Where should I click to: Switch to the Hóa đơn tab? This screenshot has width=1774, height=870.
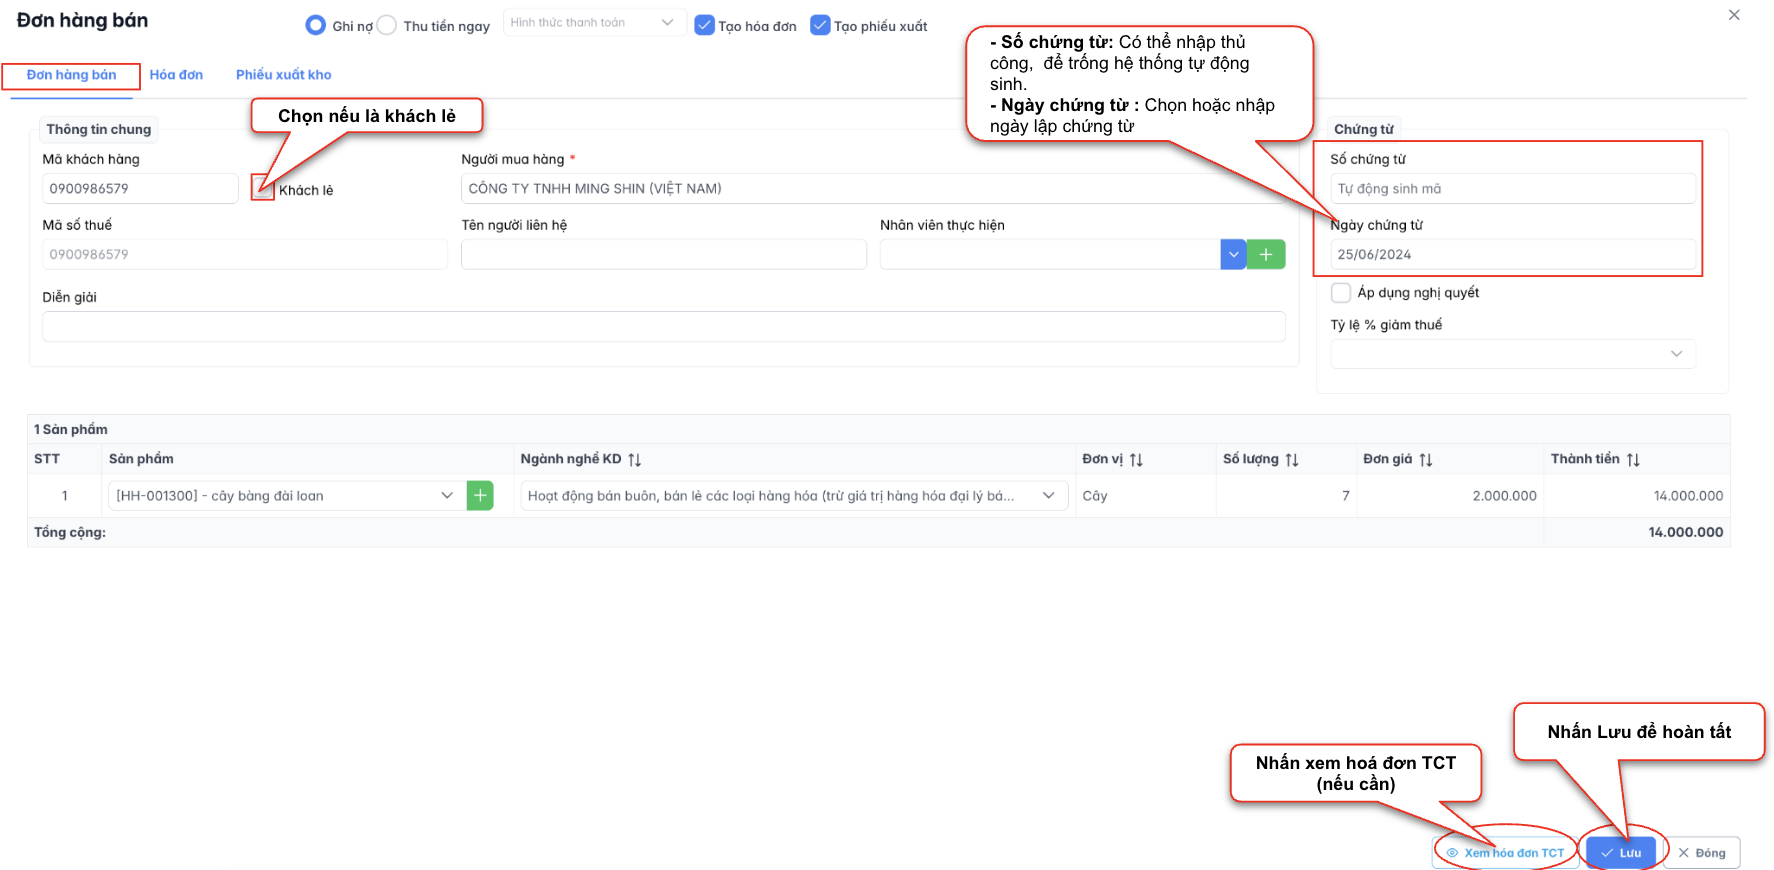pyautogui.click(x=176, y=75)
